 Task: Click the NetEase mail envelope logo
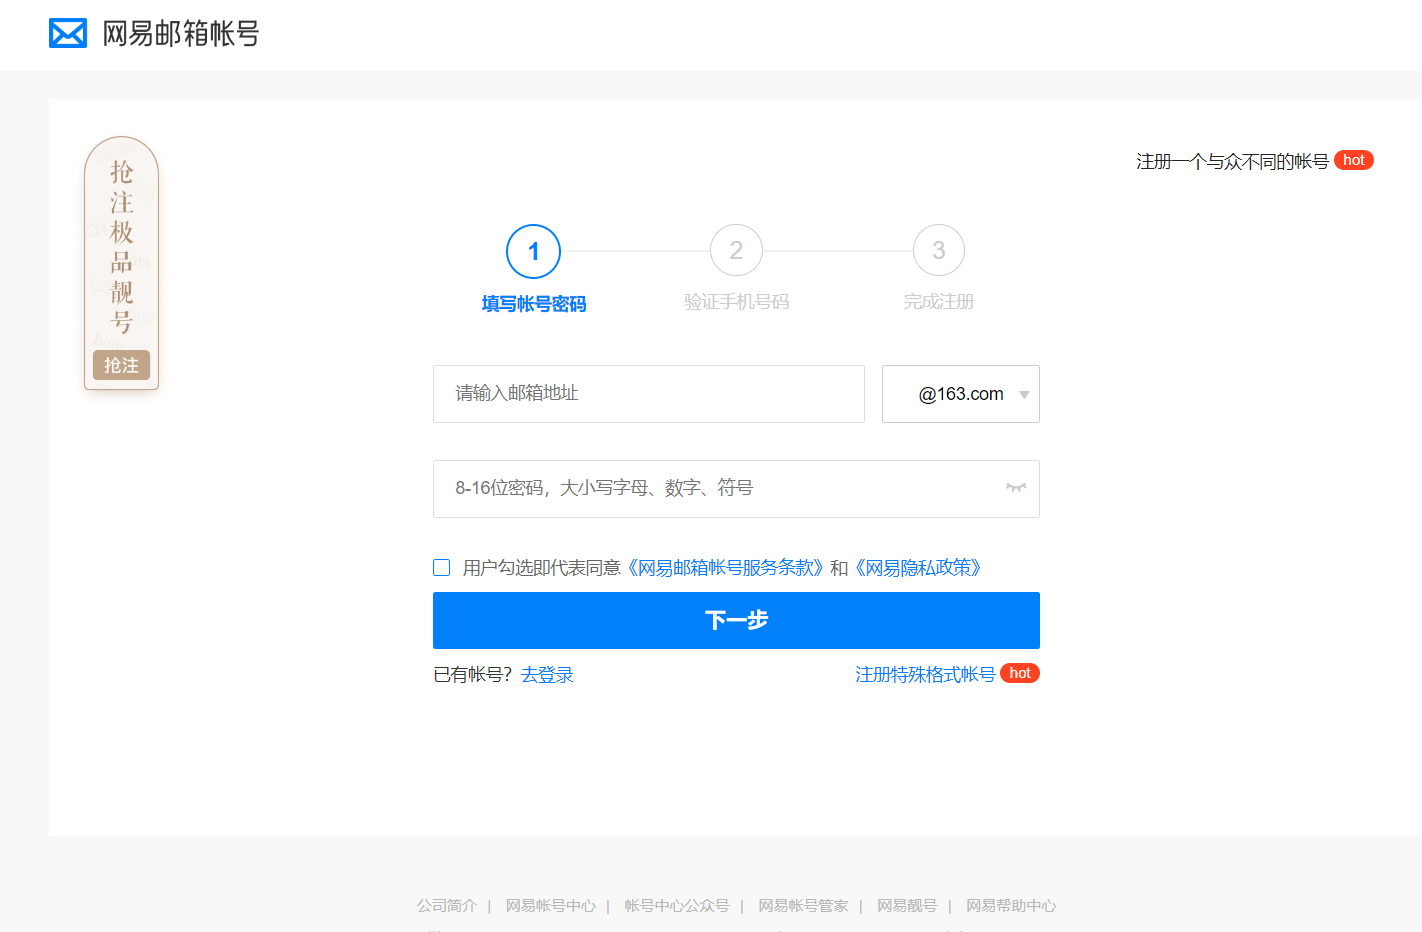pyautogui.click(x=68, y=33)
